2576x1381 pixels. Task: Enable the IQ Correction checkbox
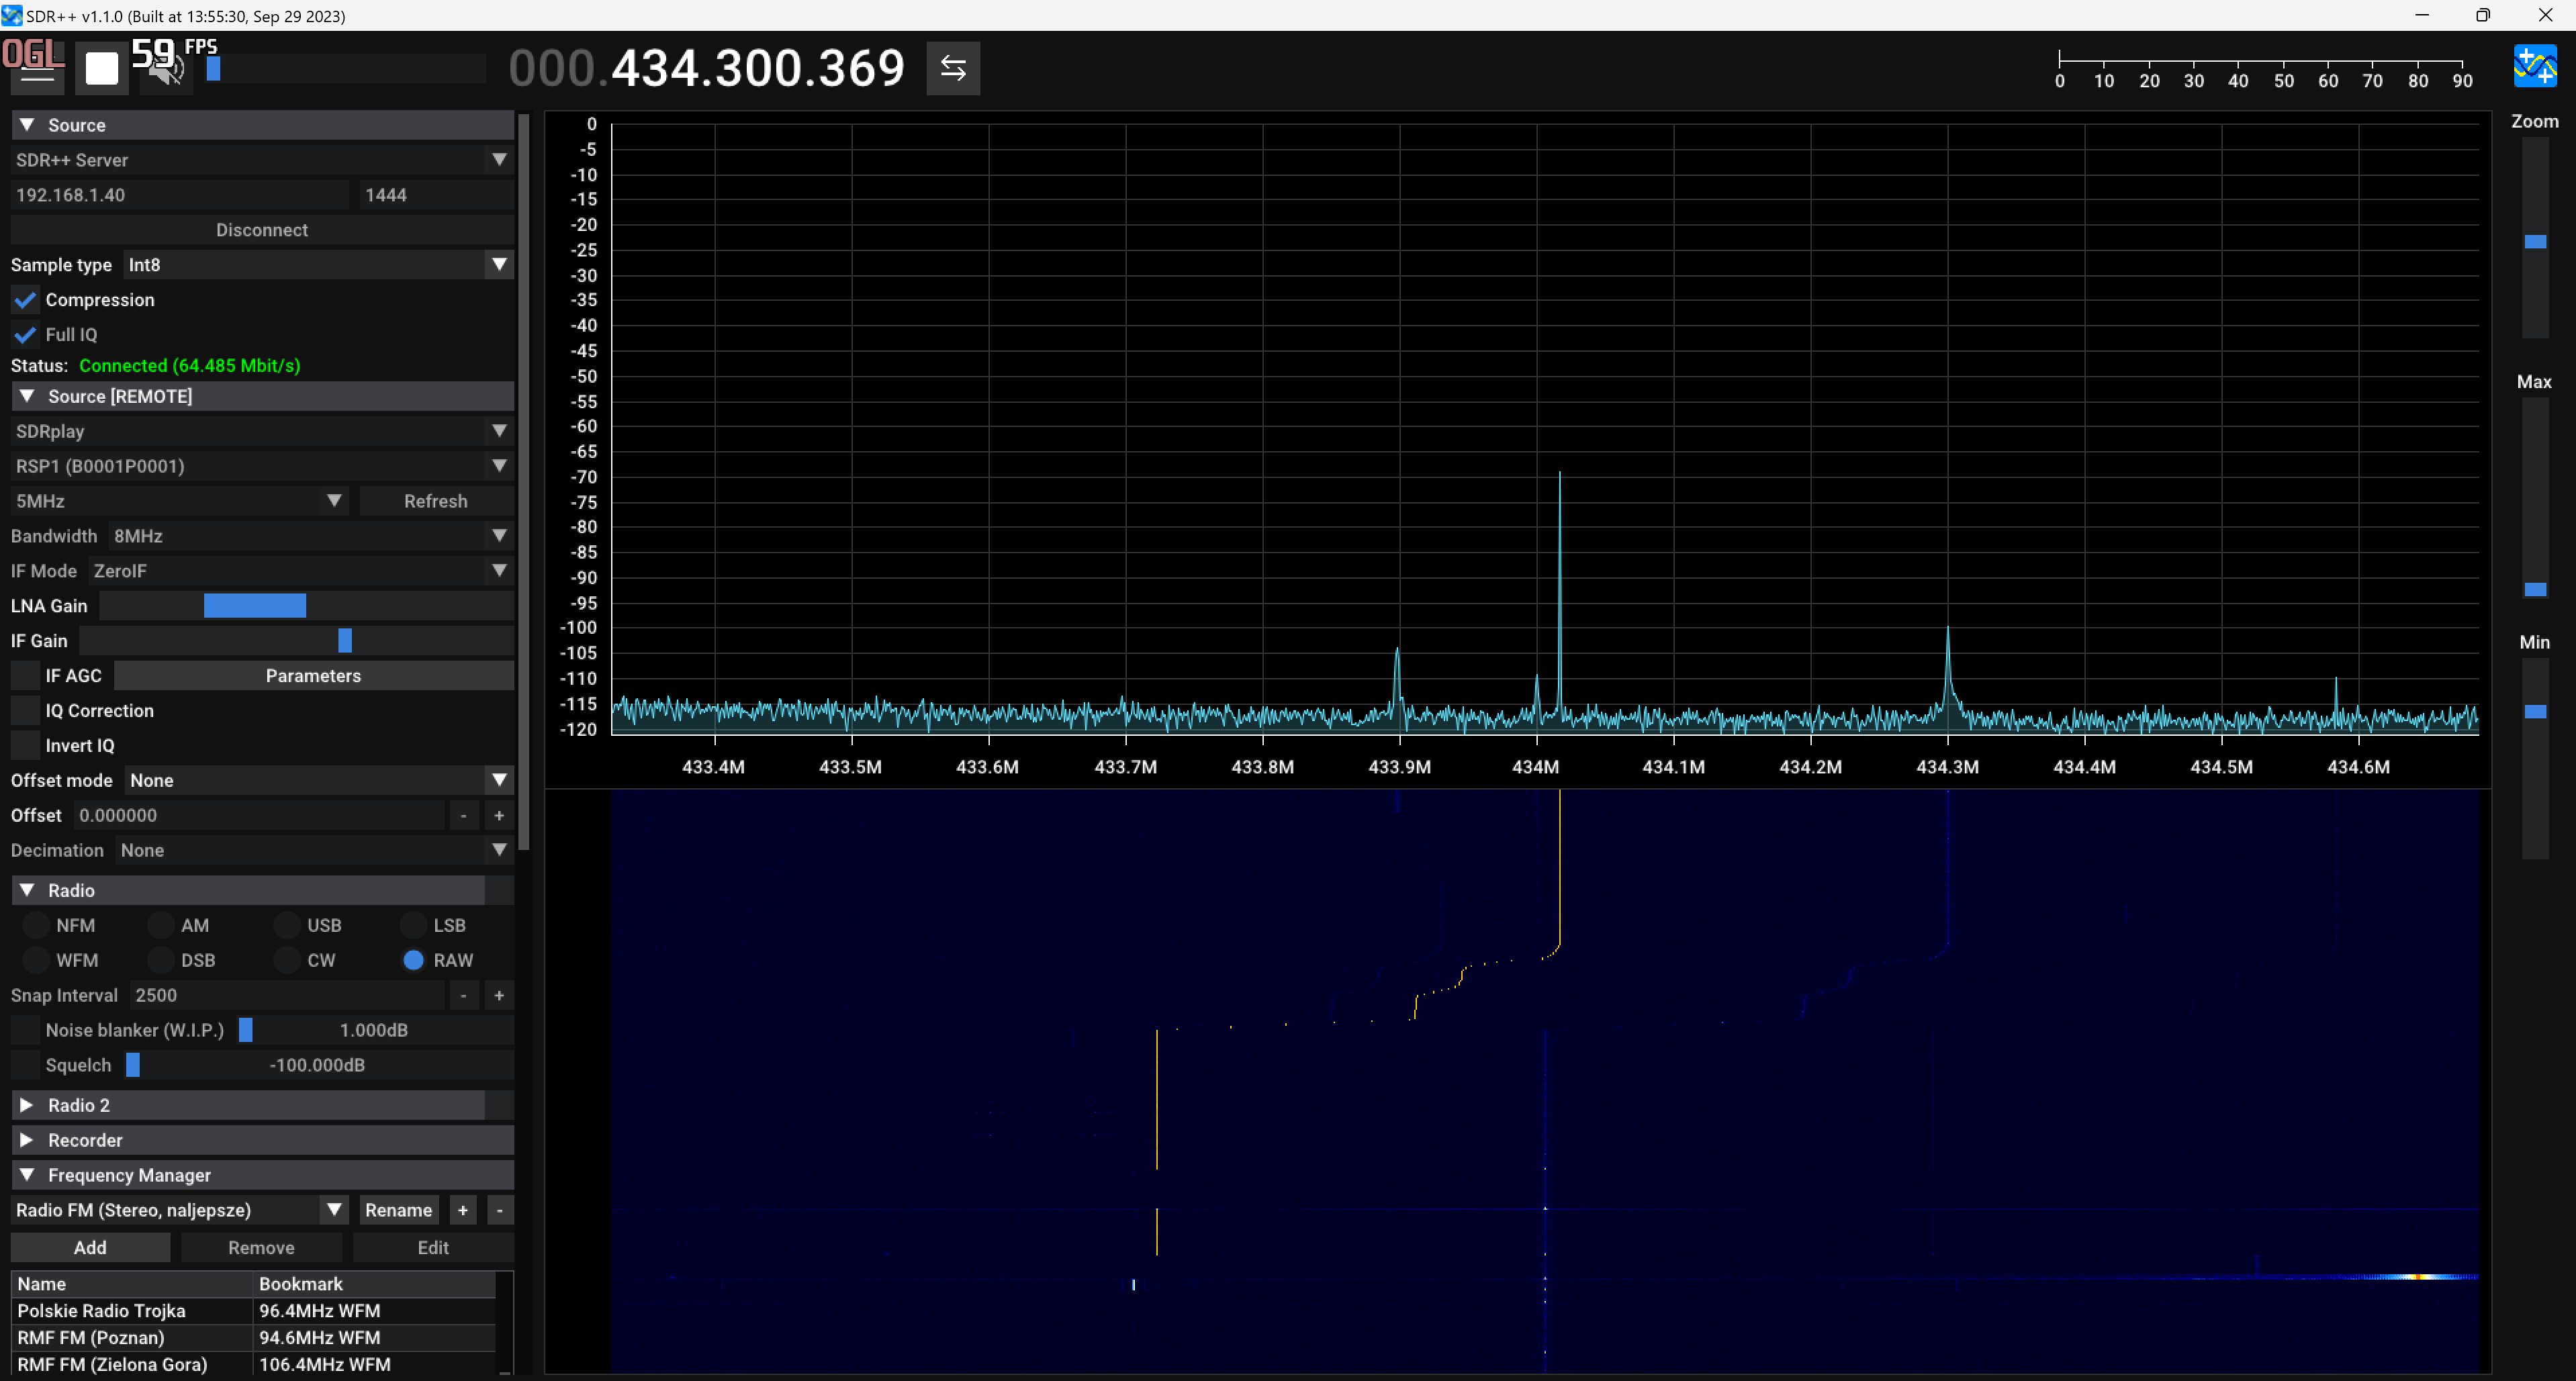click(x=26, y=711)
